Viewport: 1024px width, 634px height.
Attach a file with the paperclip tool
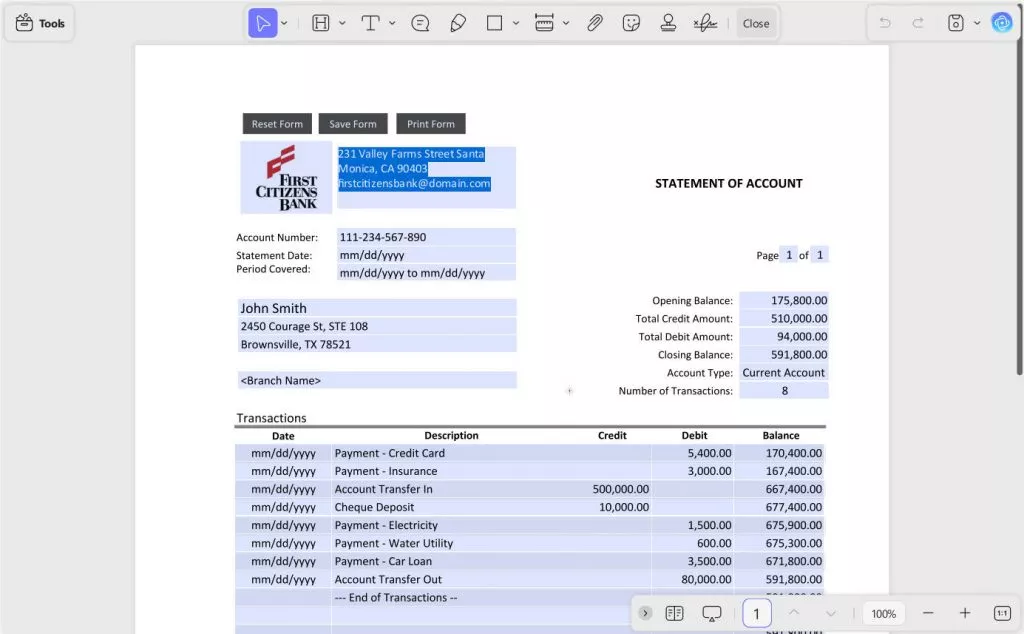click(594, 22)
